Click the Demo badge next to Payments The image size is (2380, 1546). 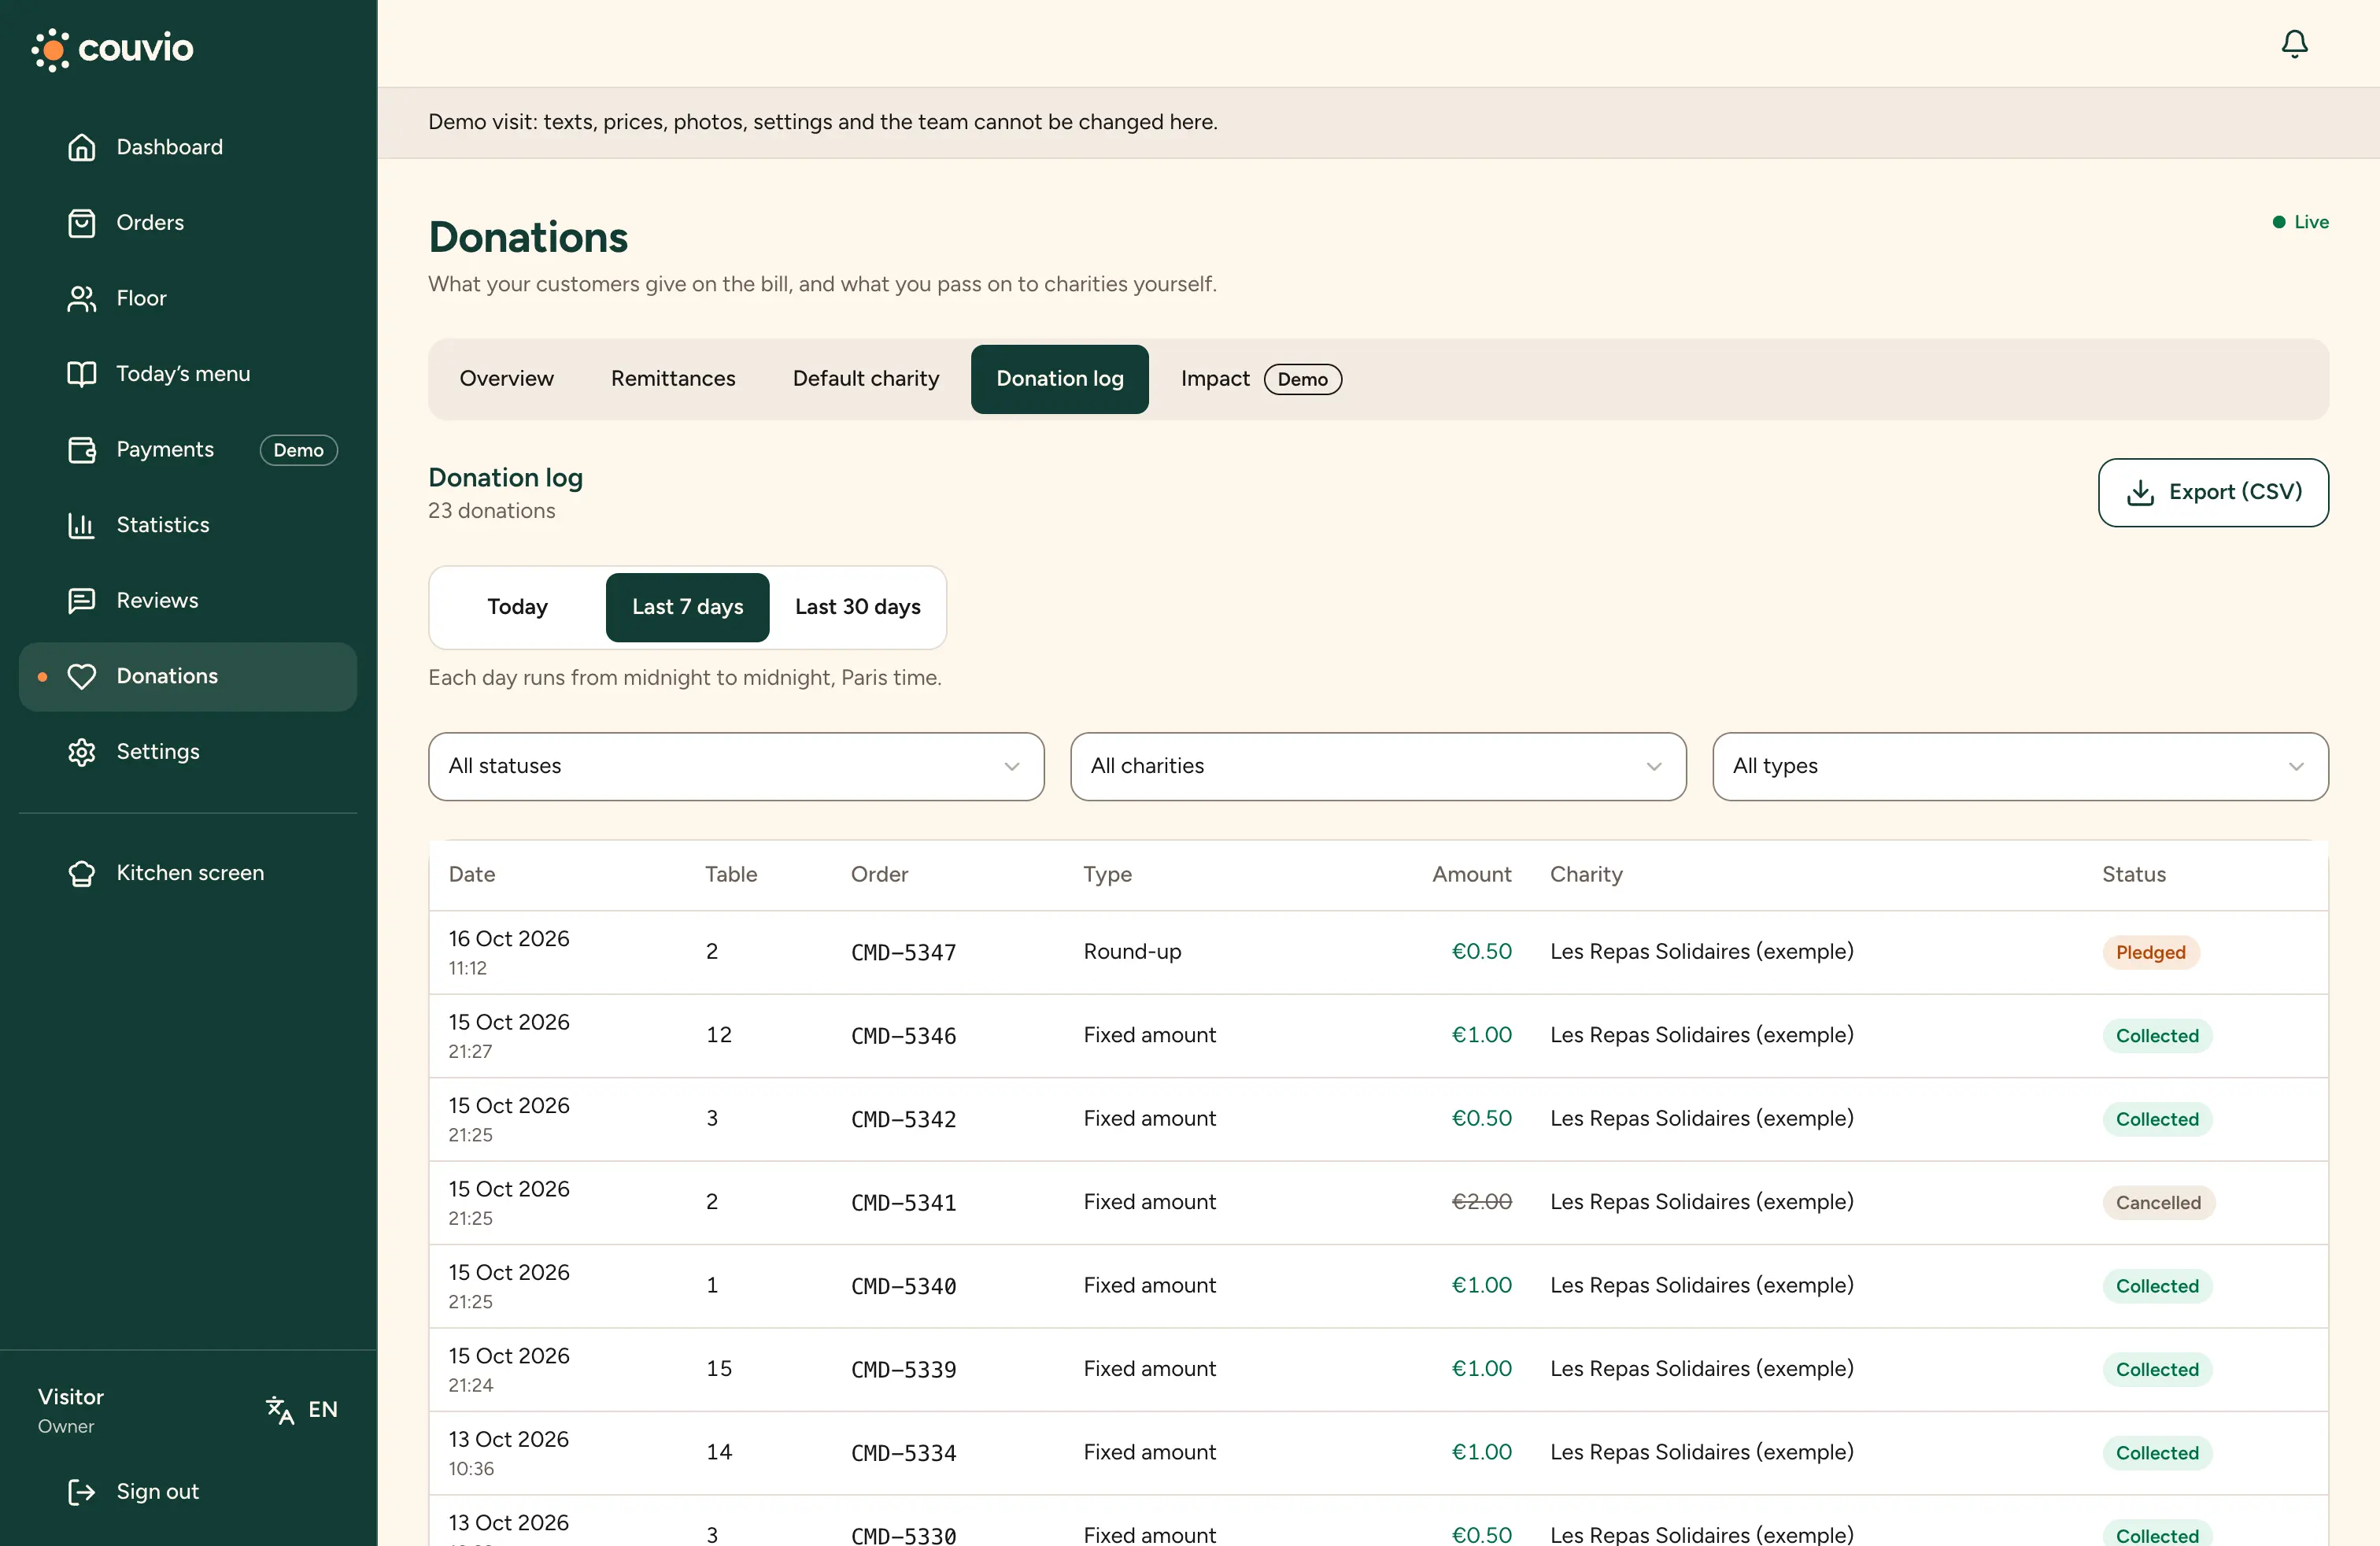click(299, 450)
